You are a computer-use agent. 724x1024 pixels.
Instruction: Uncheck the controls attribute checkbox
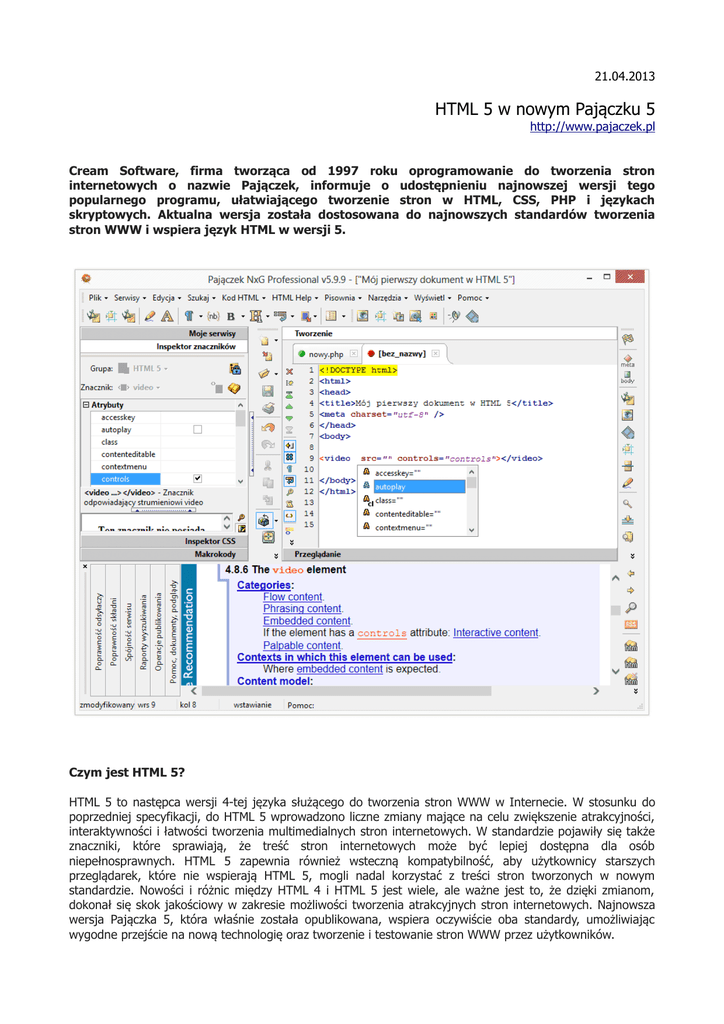(197, 479)
